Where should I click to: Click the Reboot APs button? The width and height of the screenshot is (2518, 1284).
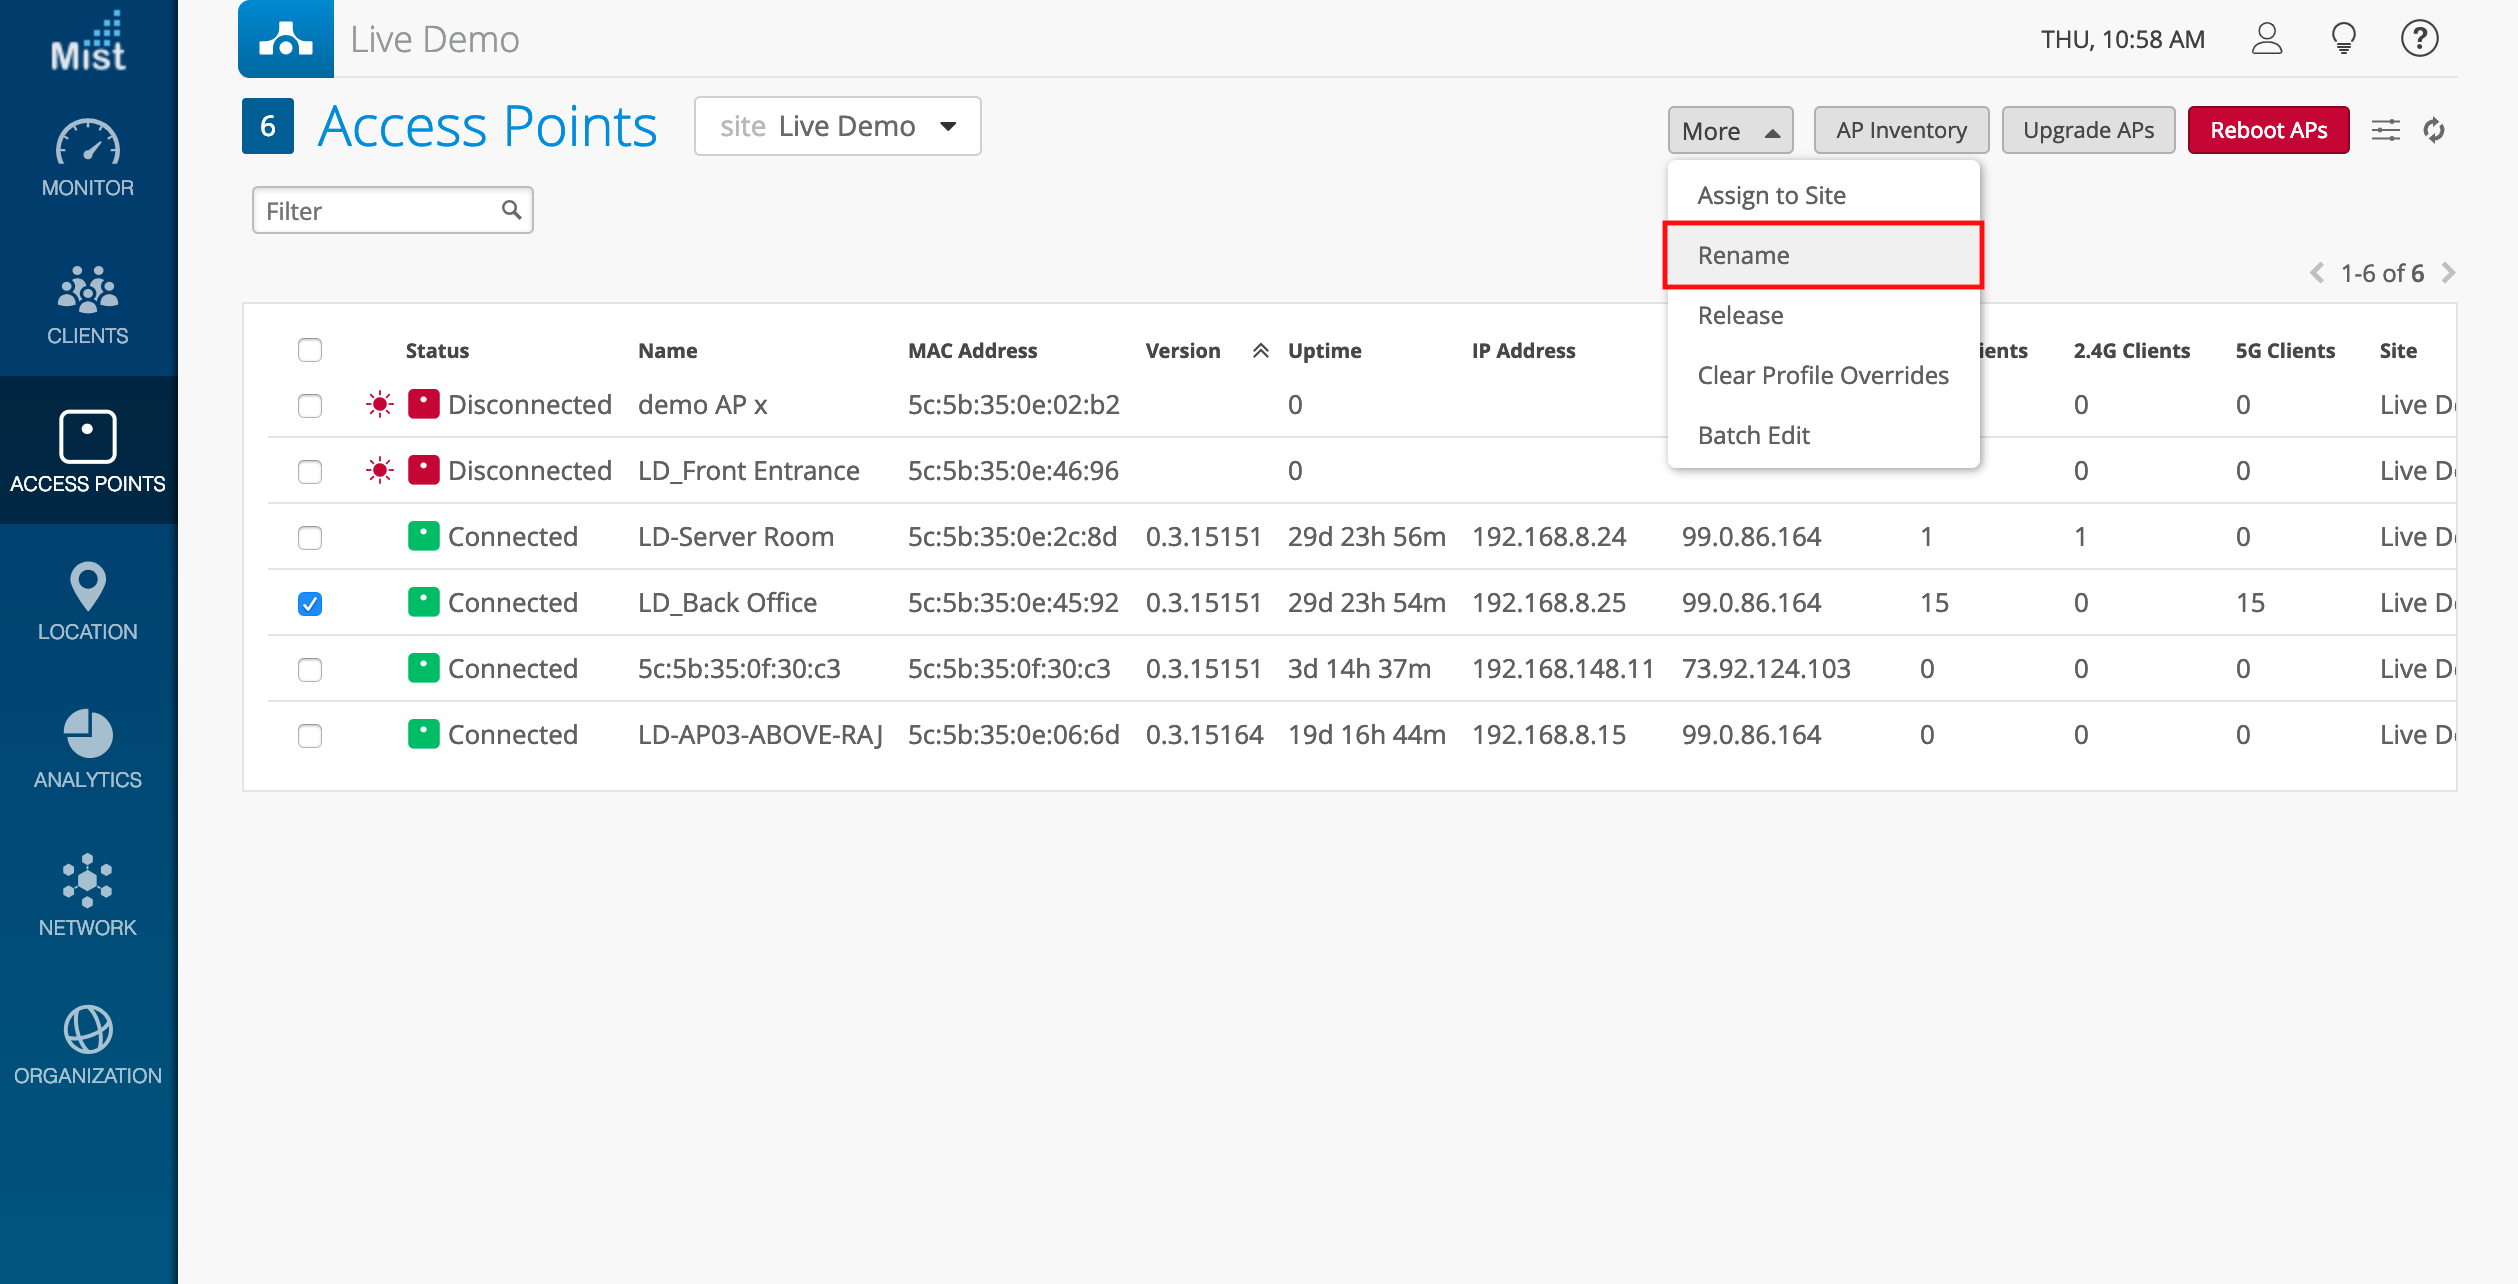(x=2267, y=130)
